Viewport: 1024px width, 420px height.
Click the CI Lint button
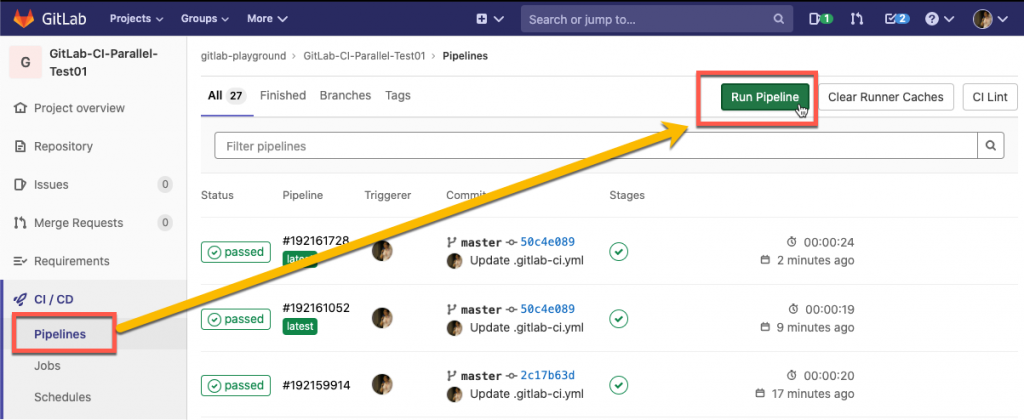tap(990, 97)
